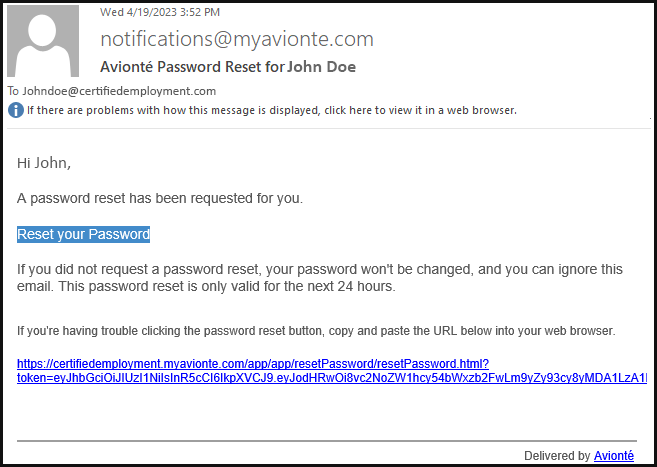
Task: Click the token= line of the reset URL
Action: (332, 378)
